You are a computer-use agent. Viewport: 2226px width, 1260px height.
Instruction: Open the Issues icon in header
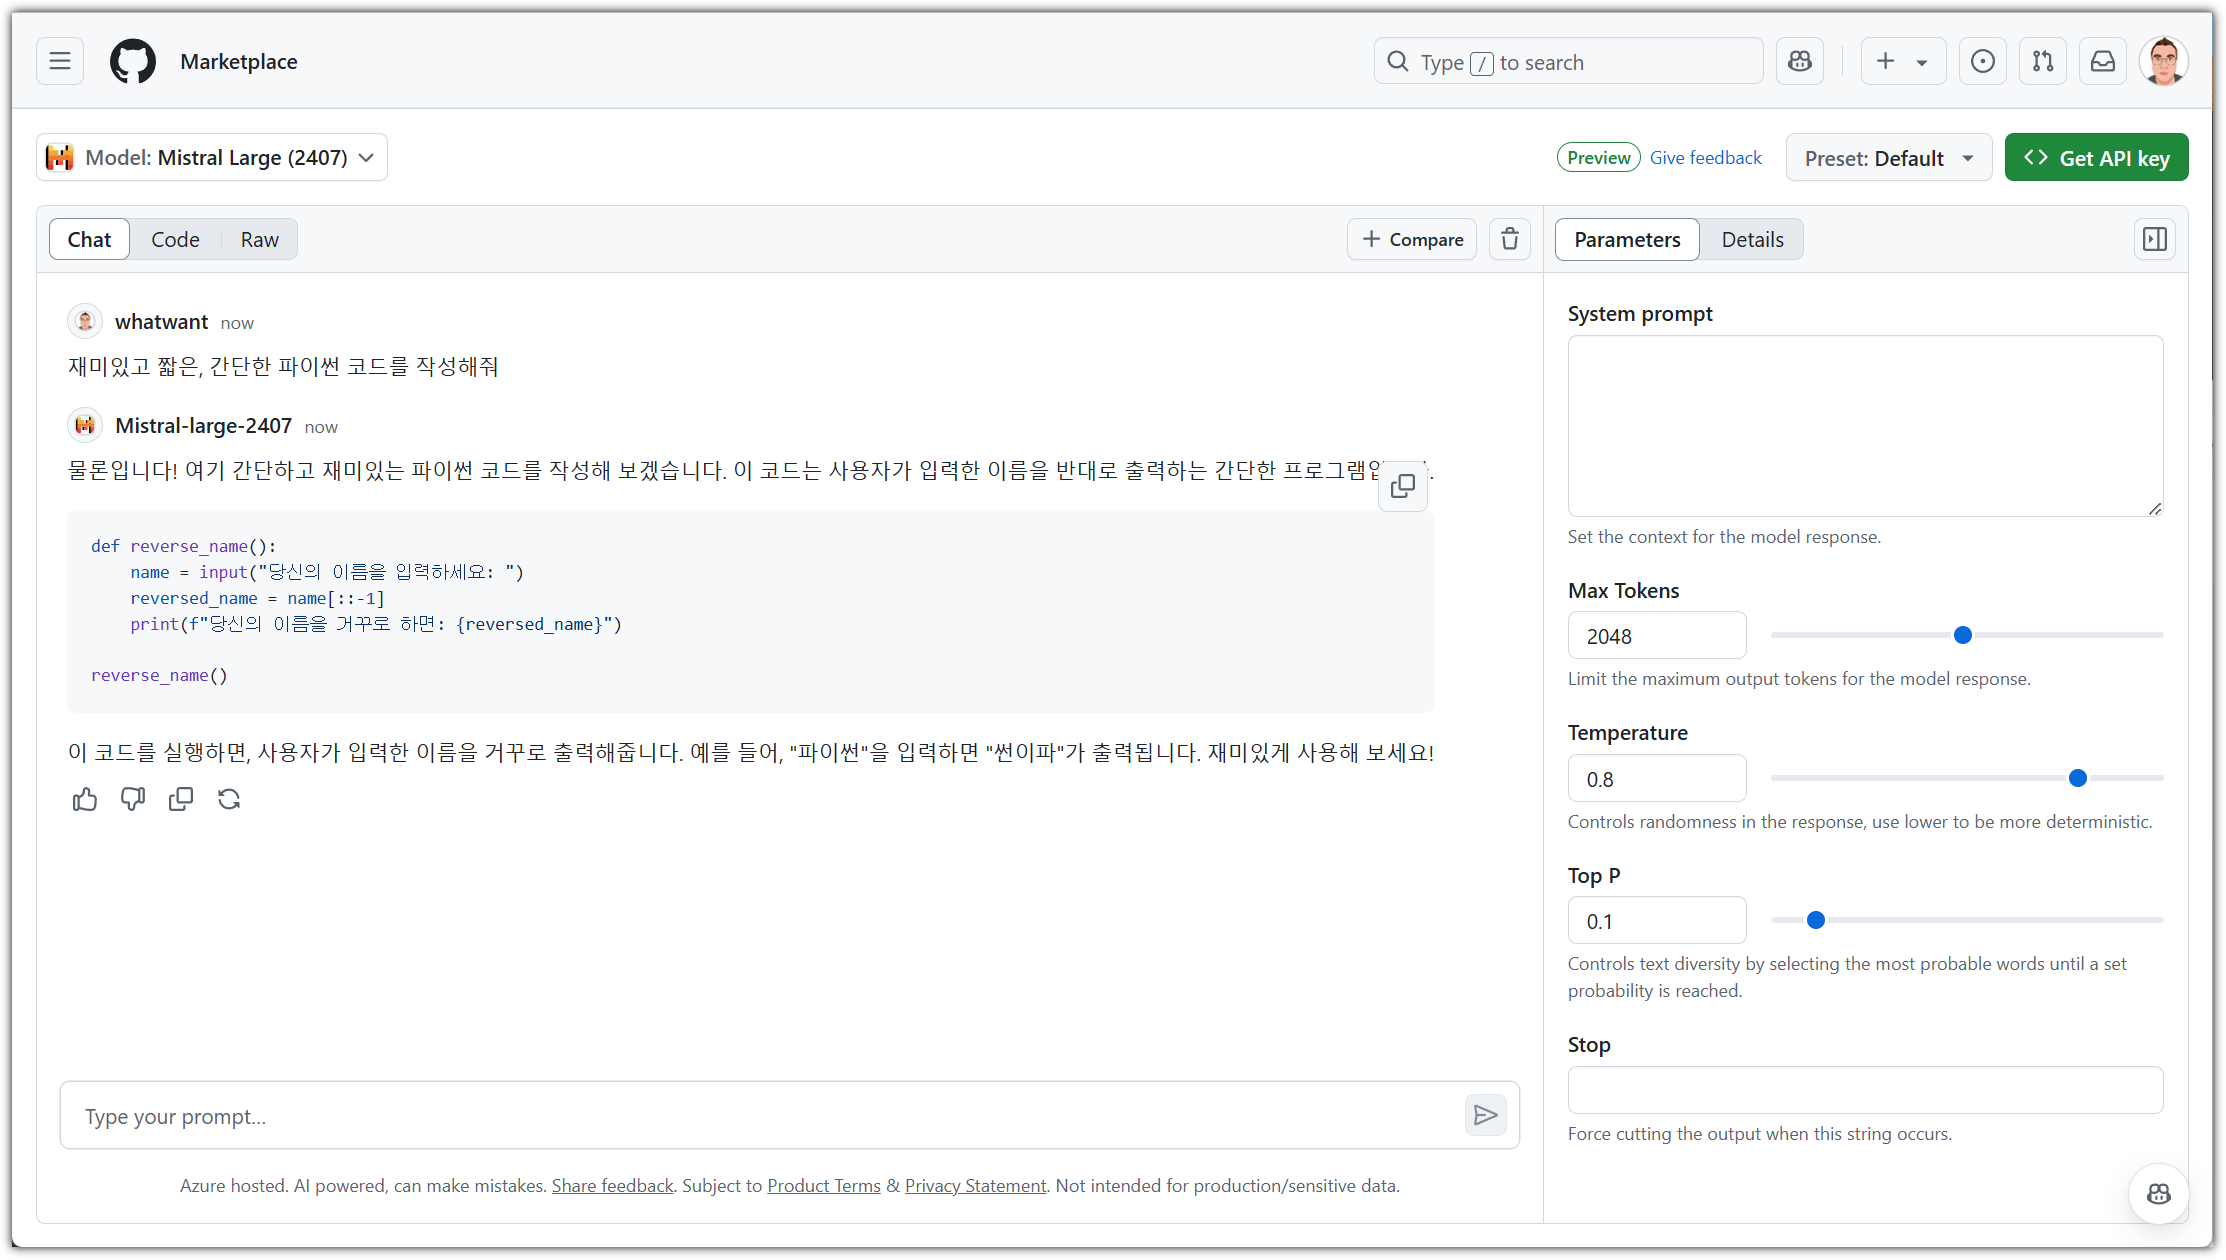1982,61
